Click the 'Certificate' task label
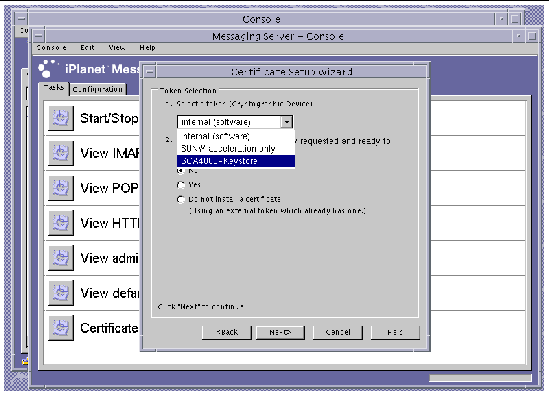 pyautogui.click(x=109, y=328)
